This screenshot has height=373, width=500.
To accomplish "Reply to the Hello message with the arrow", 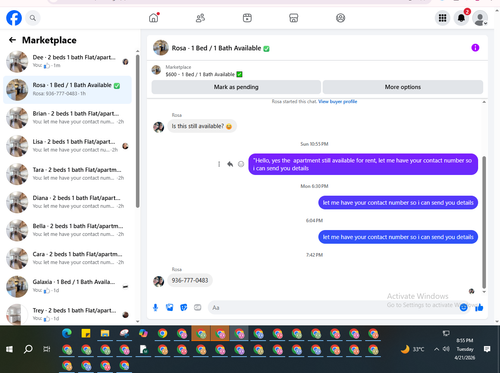I will click(x=230, y=164).
